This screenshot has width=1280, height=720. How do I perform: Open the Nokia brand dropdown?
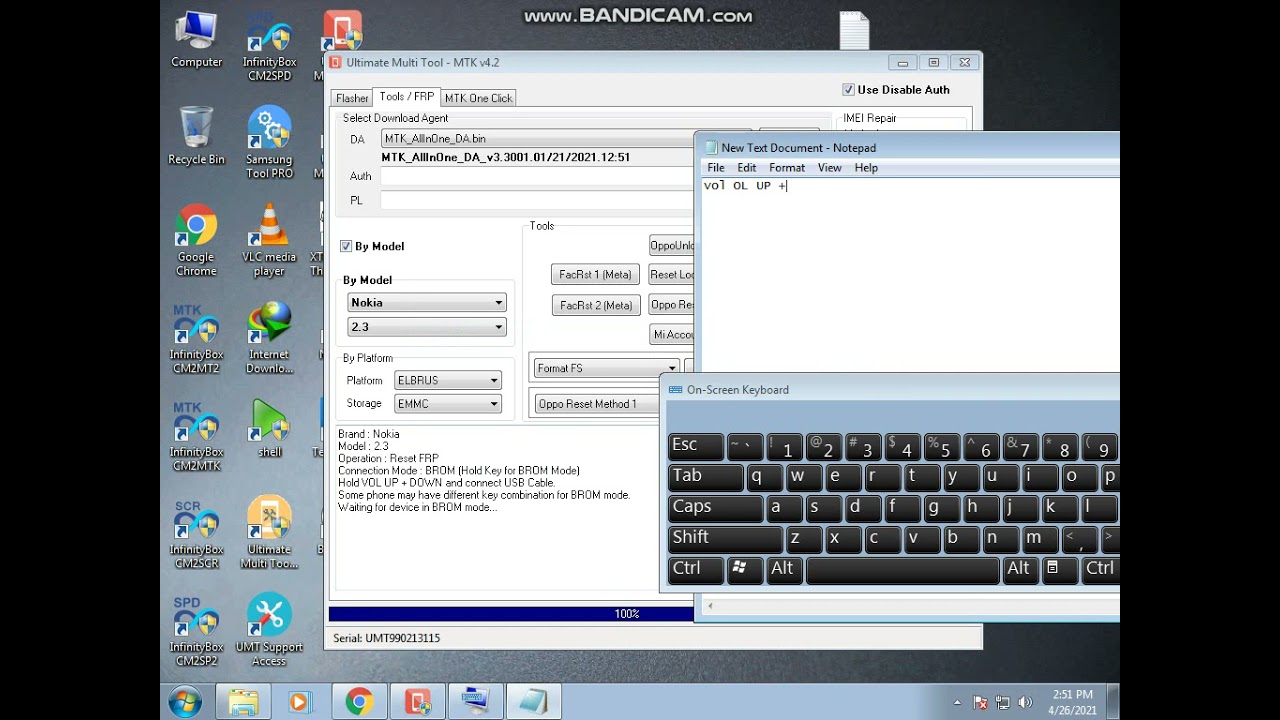(x=427, y=302)
